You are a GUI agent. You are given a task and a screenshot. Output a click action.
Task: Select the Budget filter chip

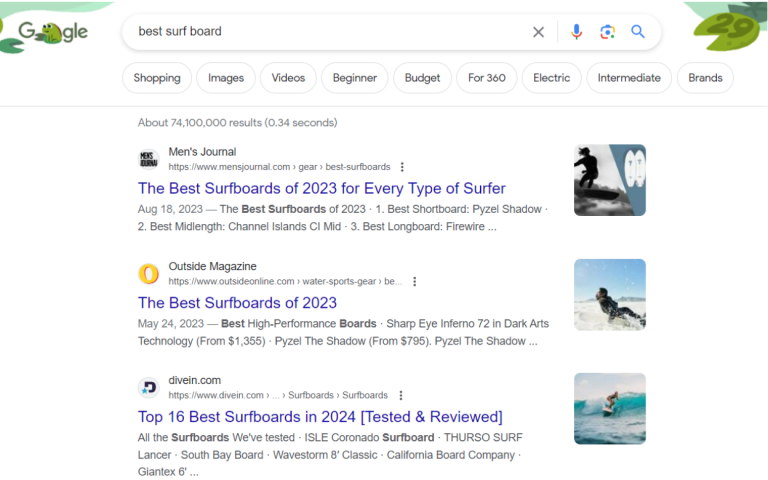[x=422, y=78]
